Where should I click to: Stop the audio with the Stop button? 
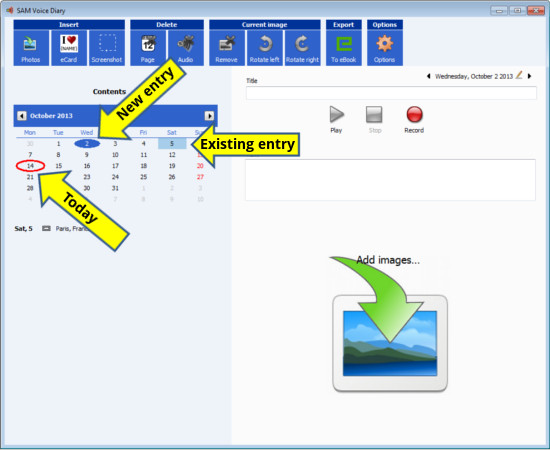pos(374,119)
